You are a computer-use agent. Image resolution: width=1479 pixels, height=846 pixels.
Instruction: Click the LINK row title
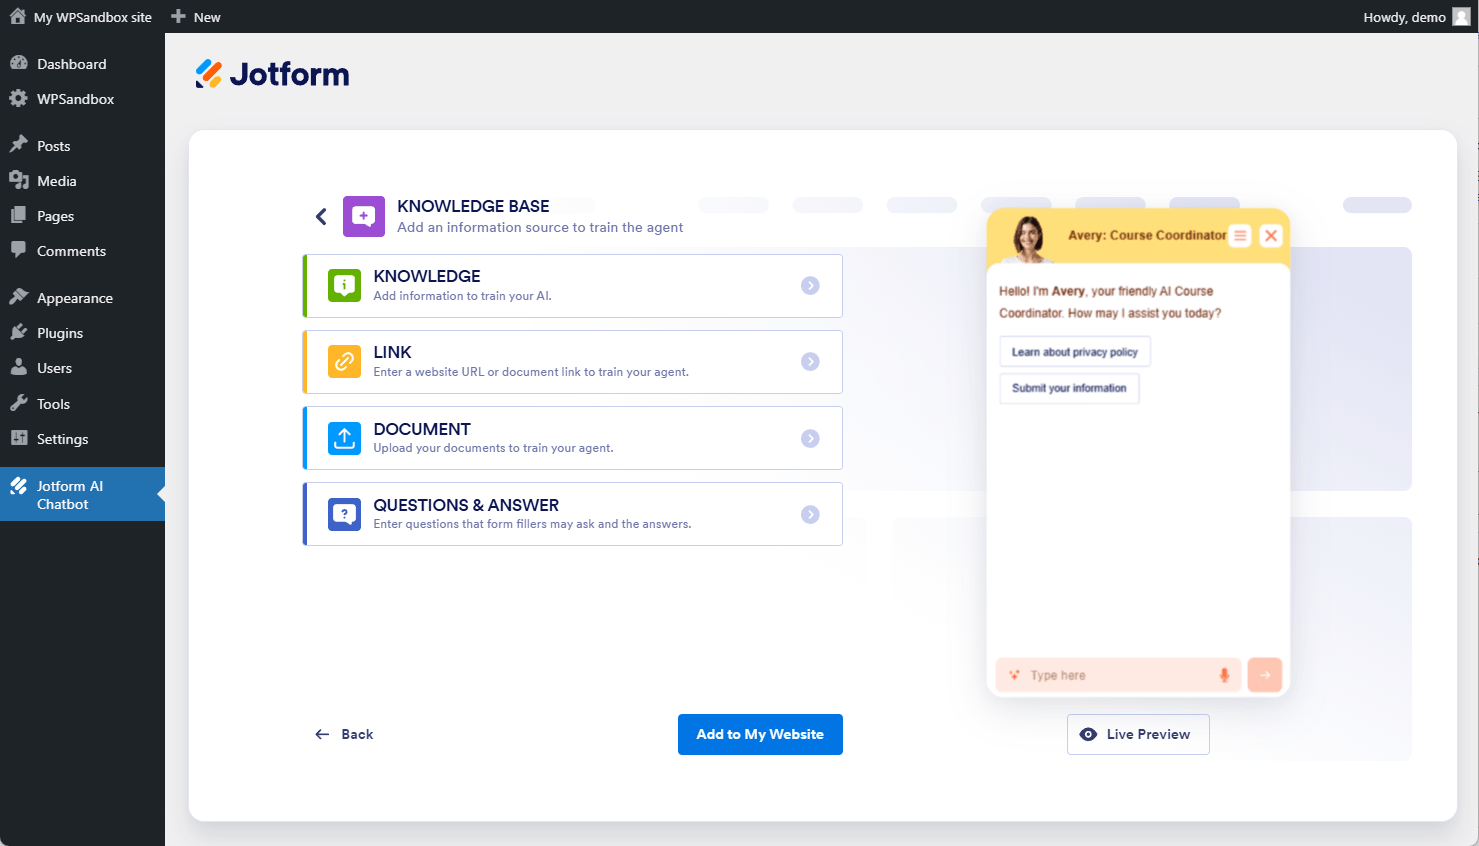point(392,352)
